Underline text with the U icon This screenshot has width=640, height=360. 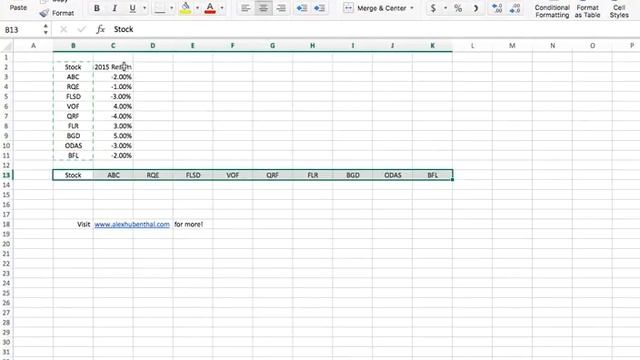click(132, 8)
